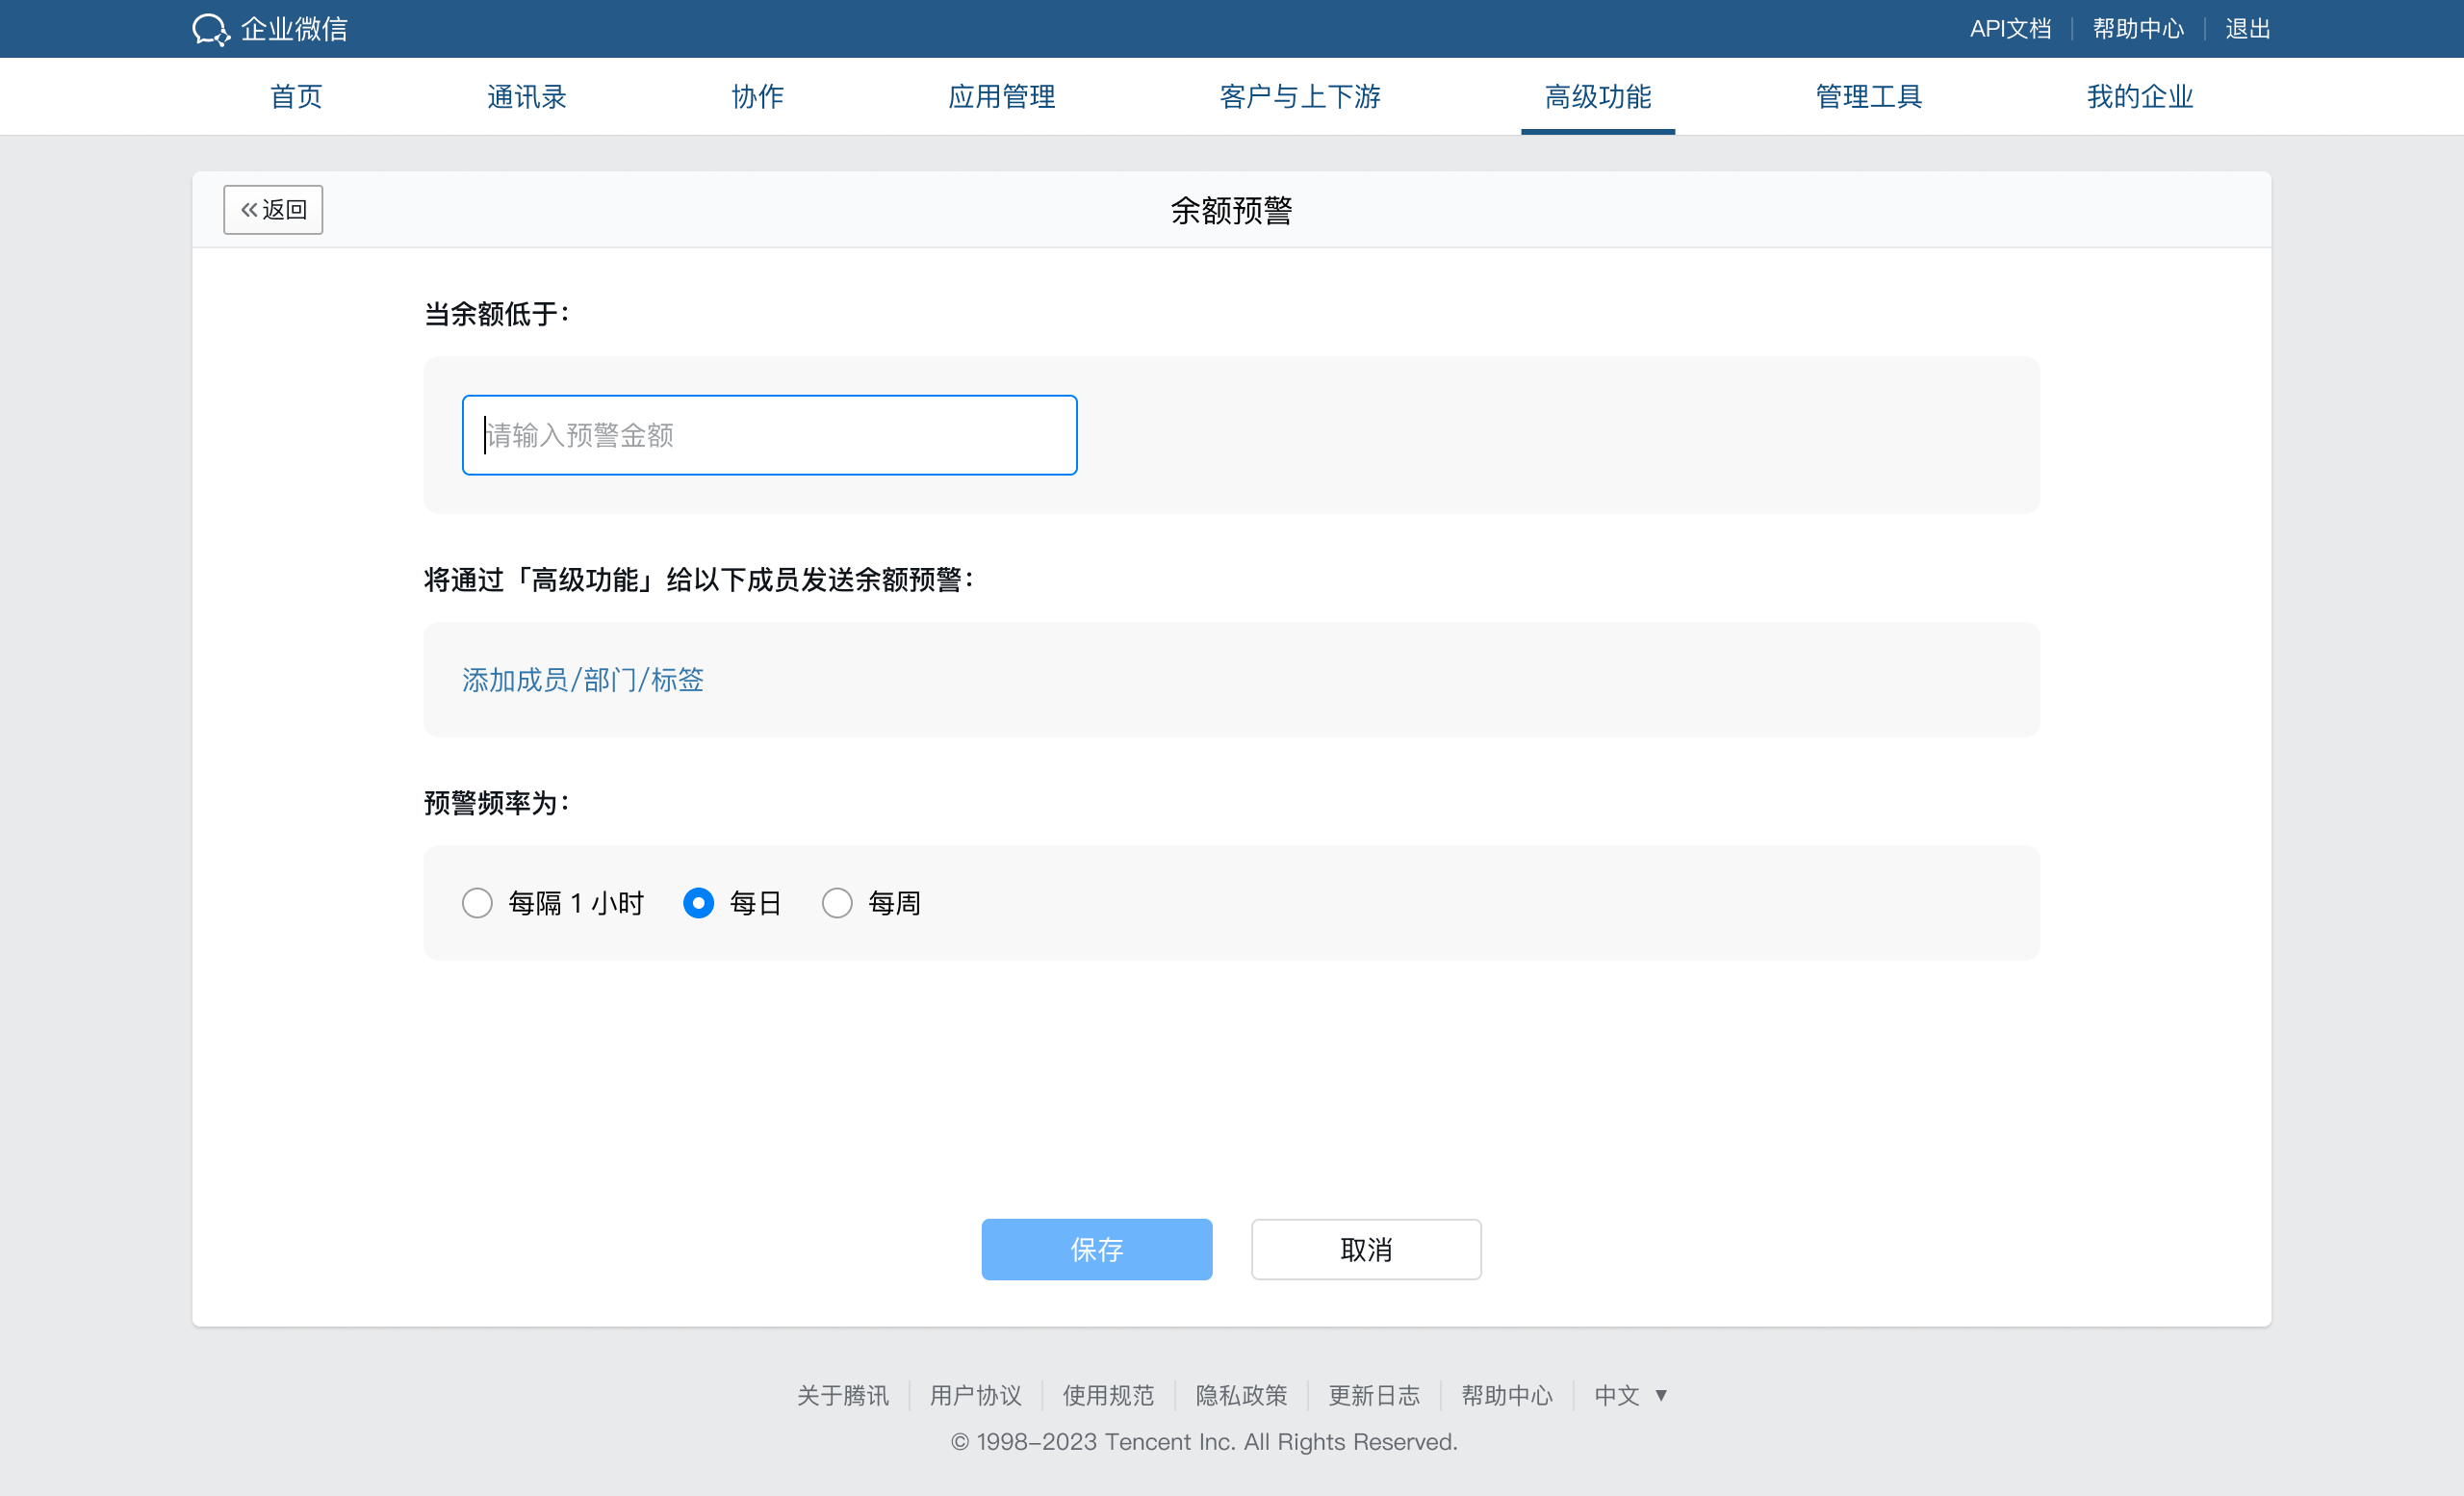Open the 中文 language dropdown
This screenshot has width=2464, height=1496.
(x=1631, y=1395)
